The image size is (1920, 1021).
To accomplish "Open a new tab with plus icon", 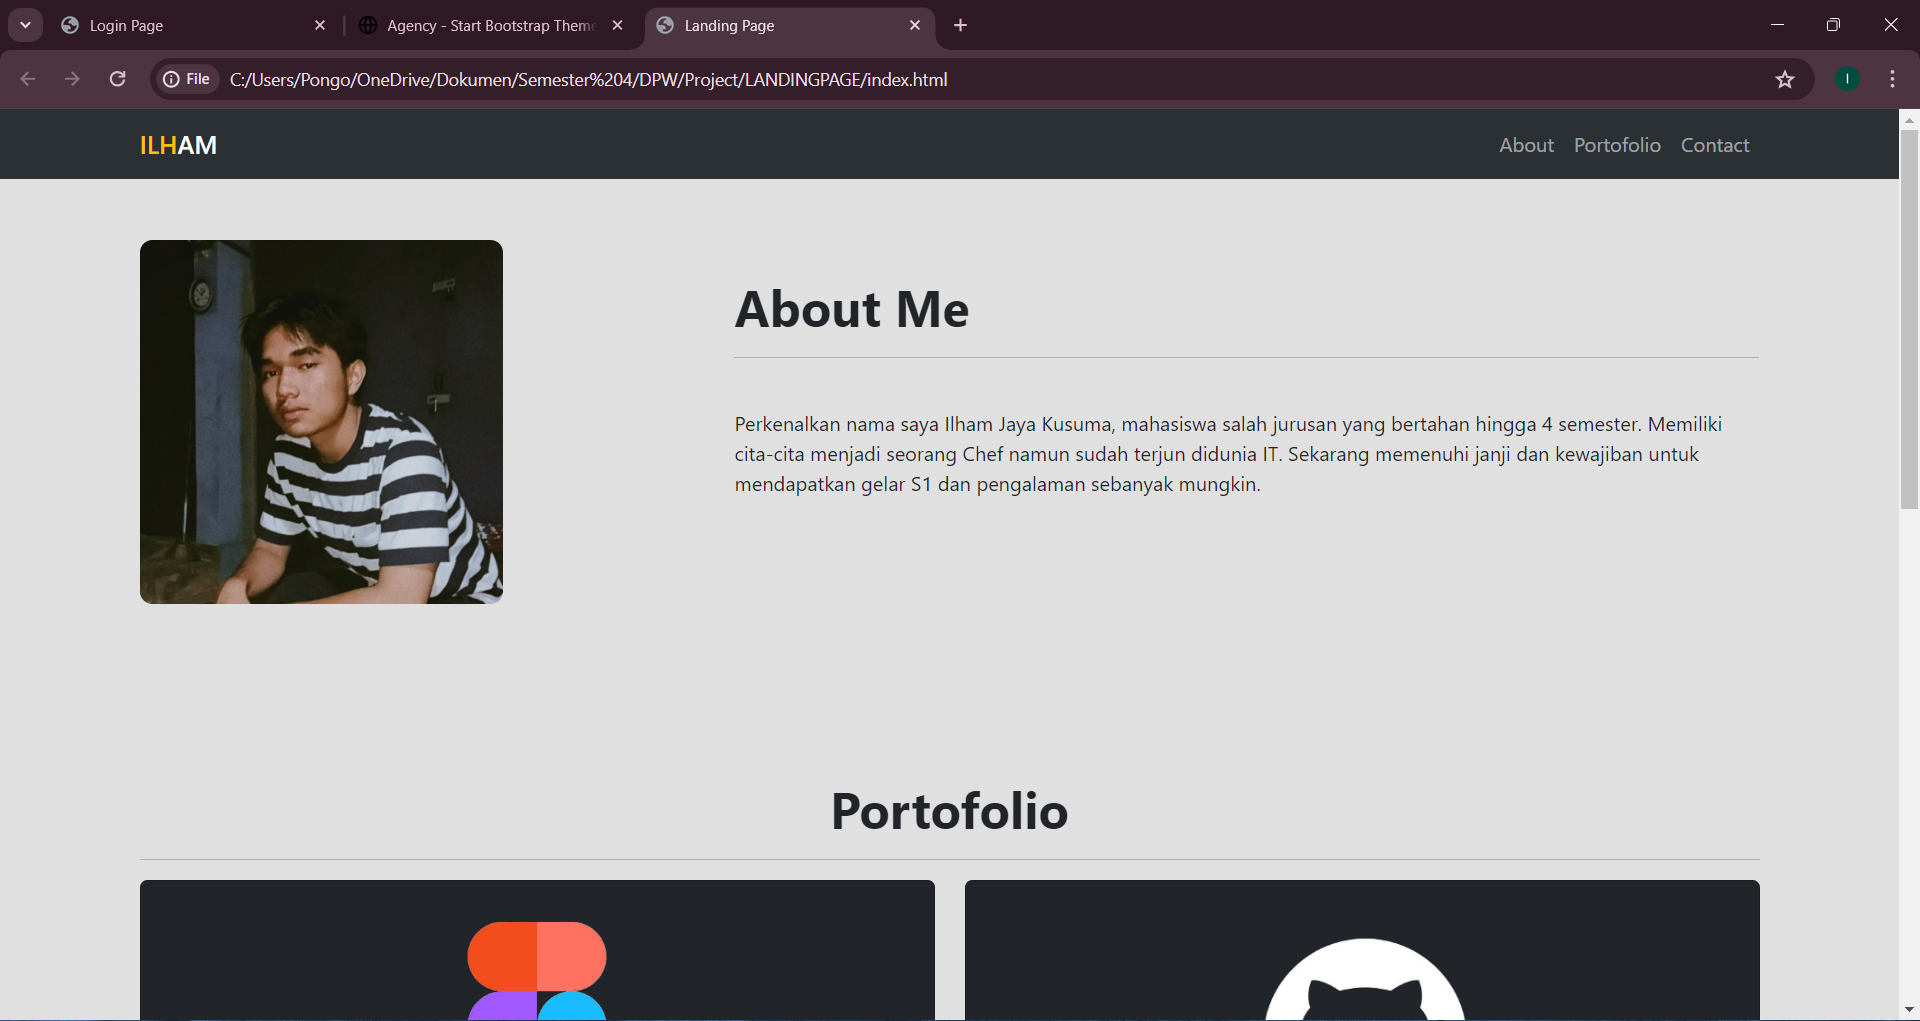I will (x=960, y=25).
